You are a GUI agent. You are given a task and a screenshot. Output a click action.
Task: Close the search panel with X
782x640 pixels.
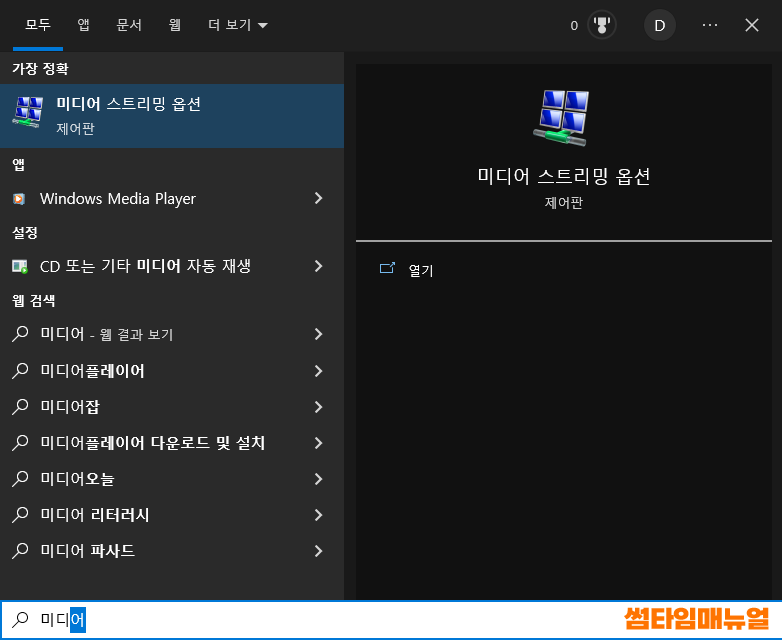point(752,25)
